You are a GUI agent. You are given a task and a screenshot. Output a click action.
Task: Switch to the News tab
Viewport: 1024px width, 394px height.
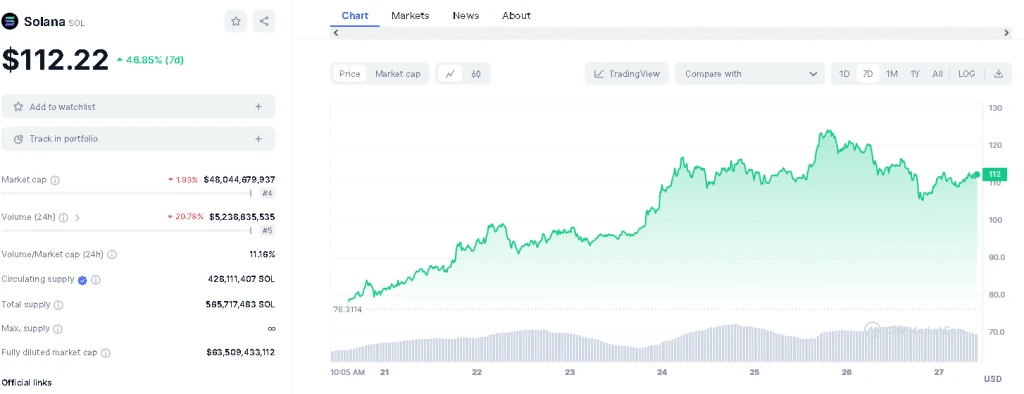point(466,15)
